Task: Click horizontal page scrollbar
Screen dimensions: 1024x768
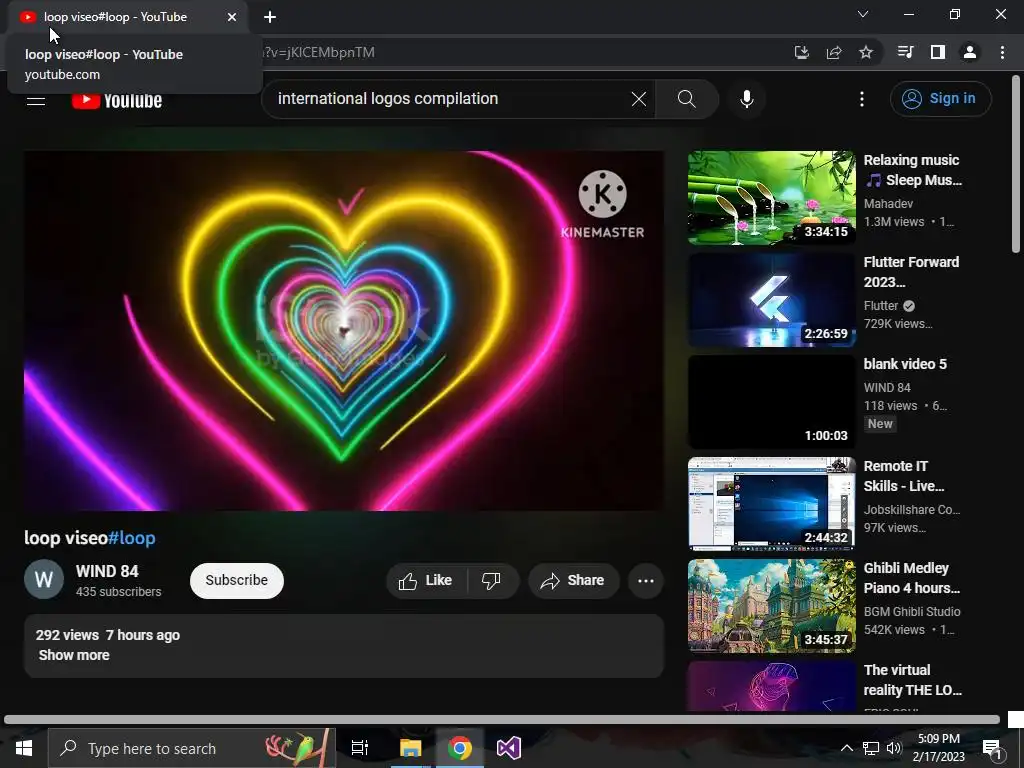Action: pos(502,720)
